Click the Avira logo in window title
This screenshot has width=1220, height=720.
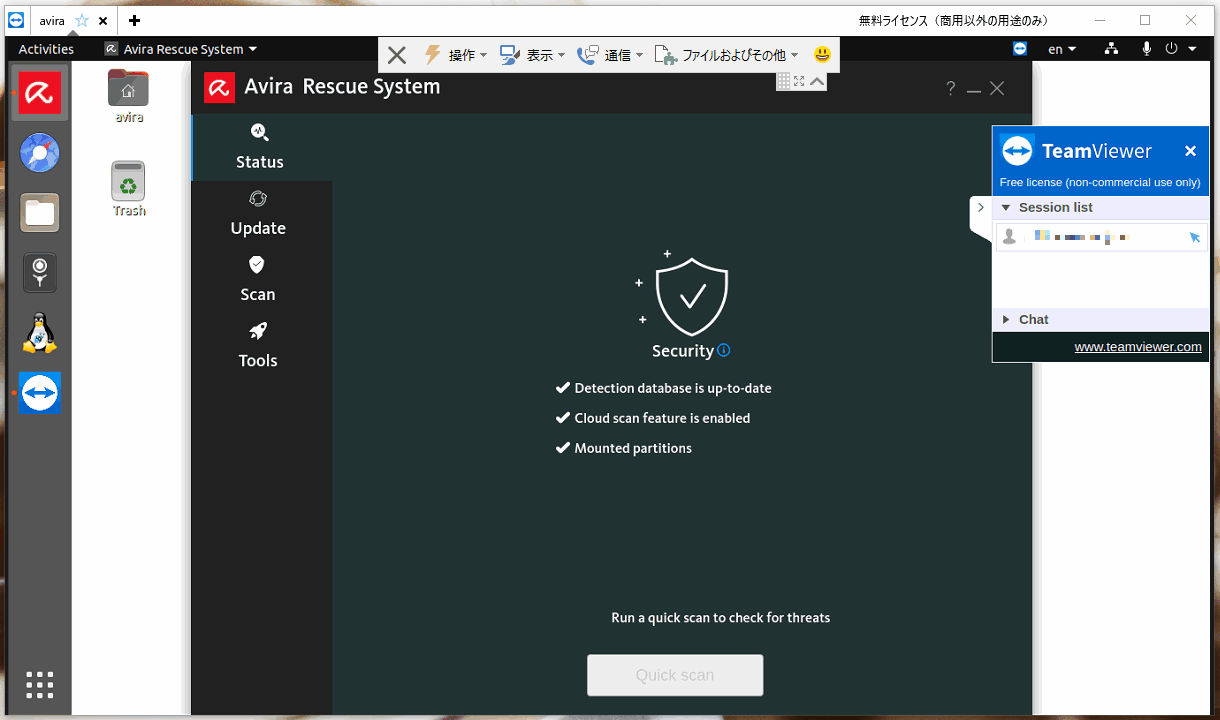[219, 87]
